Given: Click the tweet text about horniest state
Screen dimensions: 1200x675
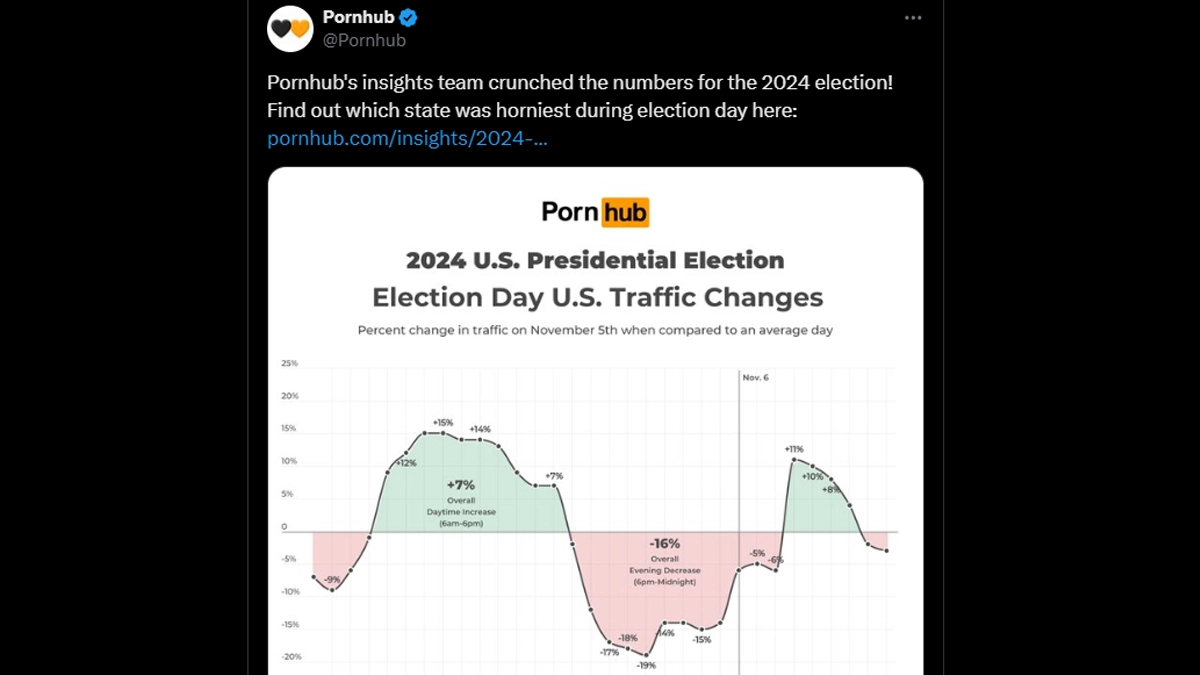Looking at the screenshot, I should [532, 110].
